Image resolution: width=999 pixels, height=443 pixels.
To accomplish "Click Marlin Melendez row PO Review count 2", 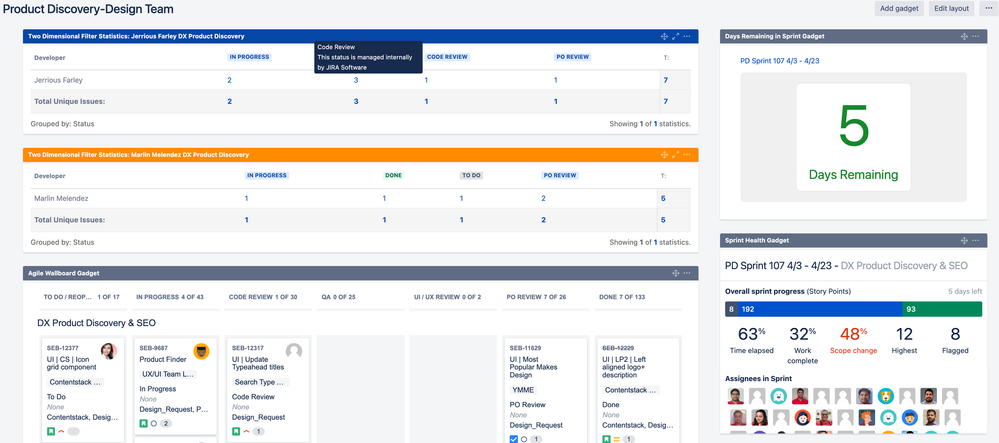I will (543, 198).
